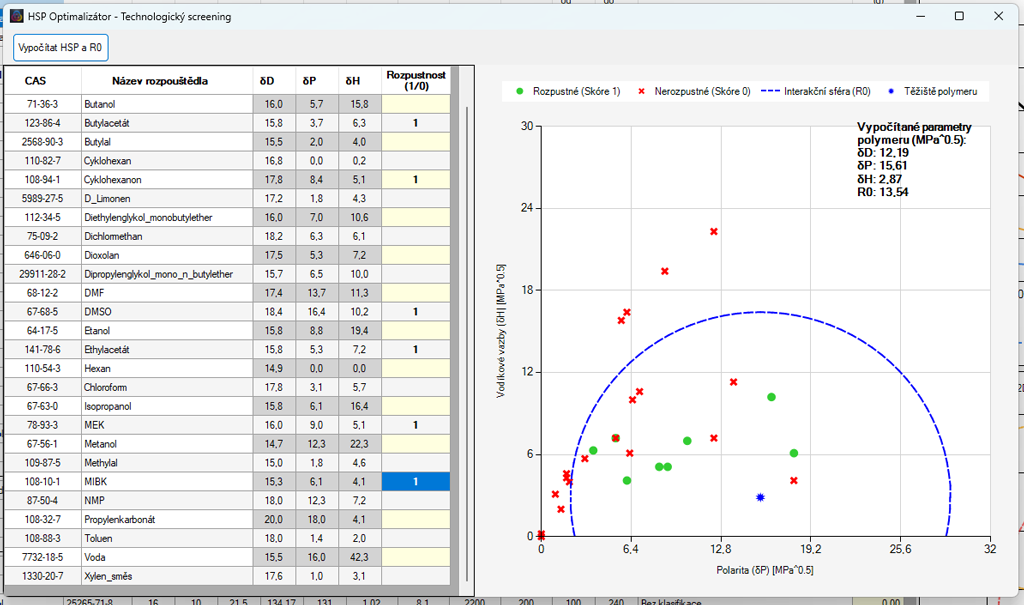Click the CAS column header
This screenshot has height=605, width=1024.
point(42,81)
